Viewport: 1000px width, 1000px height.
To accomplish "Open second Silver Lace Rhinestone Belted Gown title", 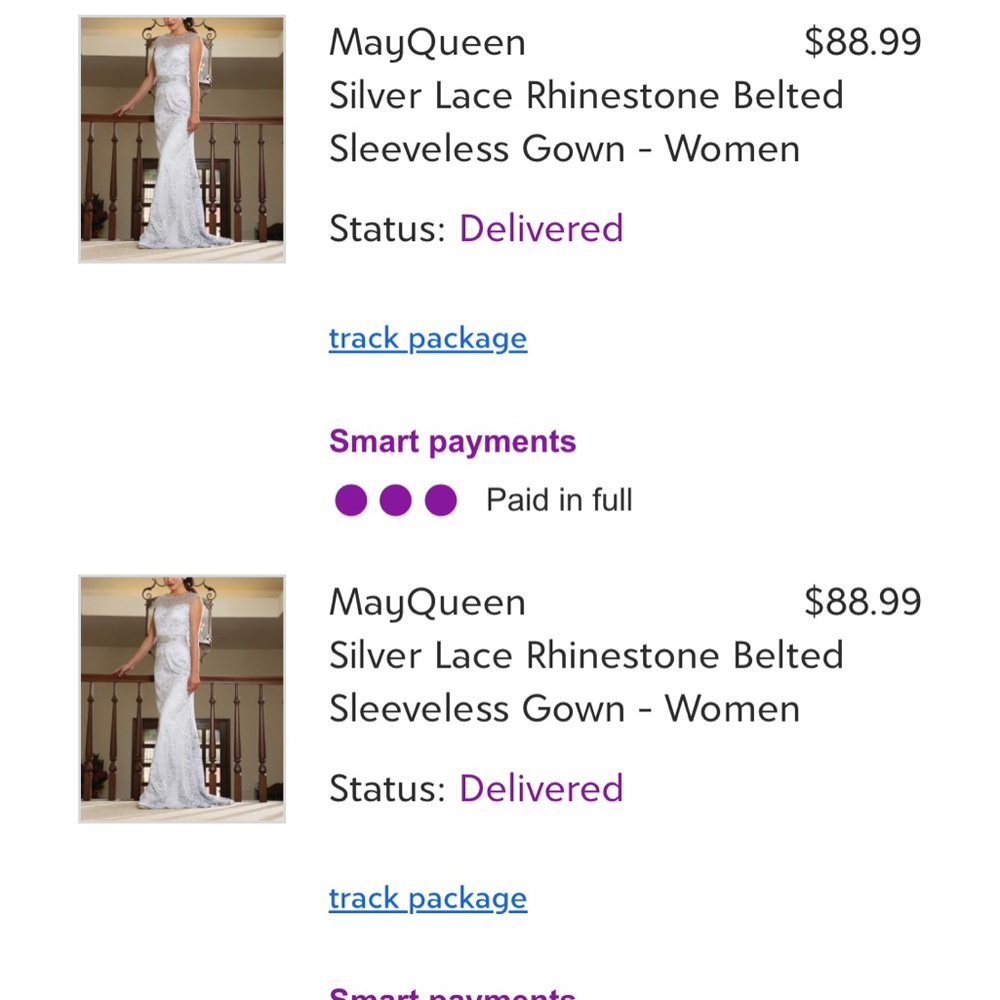I will 586,682.
